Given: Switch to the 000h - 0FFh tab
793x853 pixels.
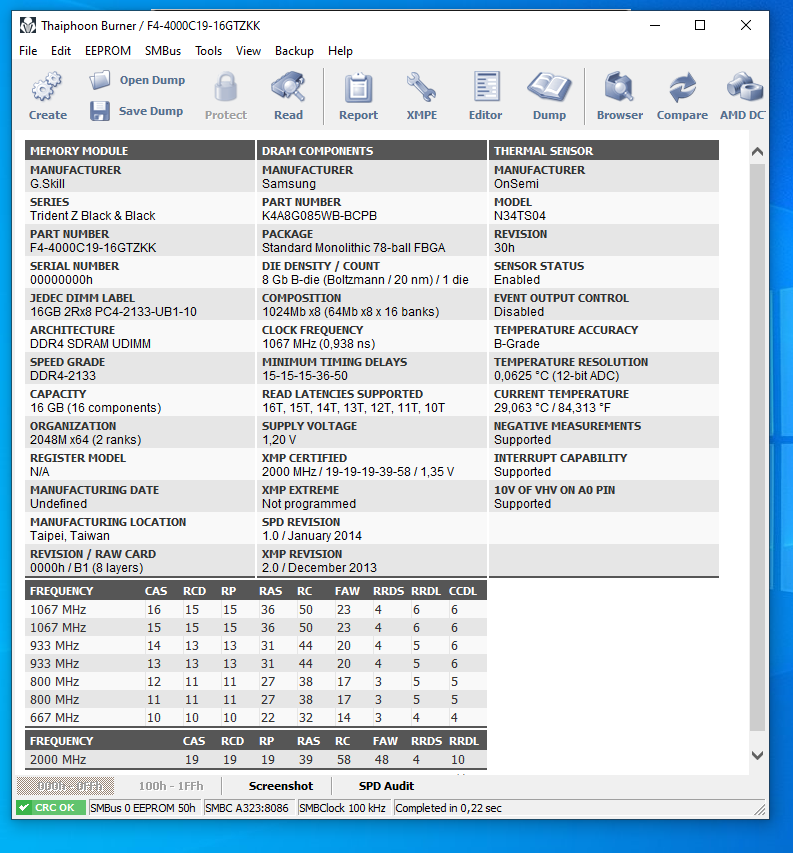Looking at the screenshot, I should click(65, 786).
